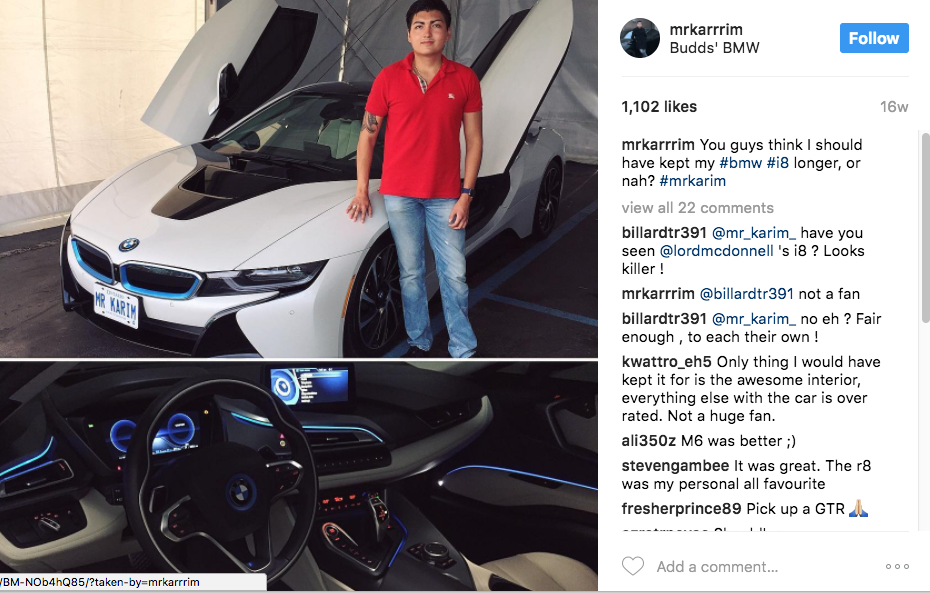Click the BMW i8 post photo
Image resolution: width=930 pixels, height=593 pixels.
click(299, 295)
